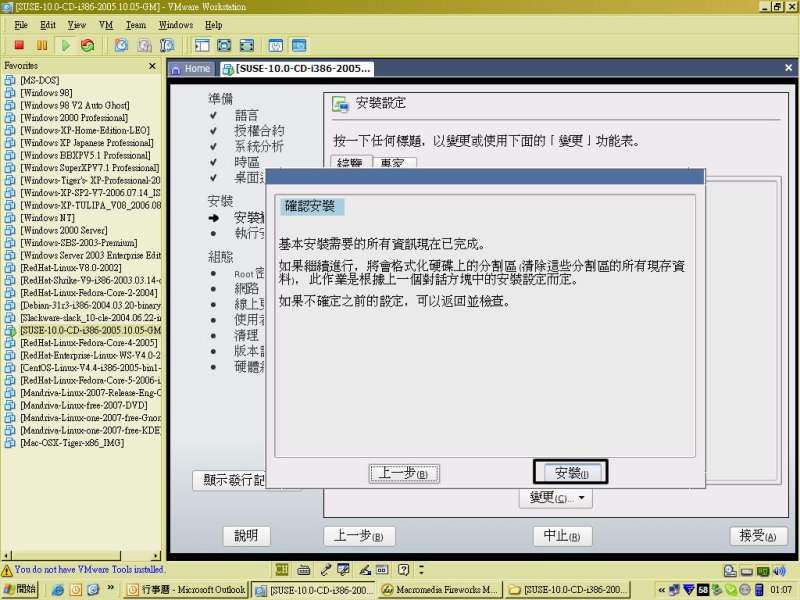Open the SUSE folder taskbar button
This screenshot has height=600, width=800.
[568, 590]
